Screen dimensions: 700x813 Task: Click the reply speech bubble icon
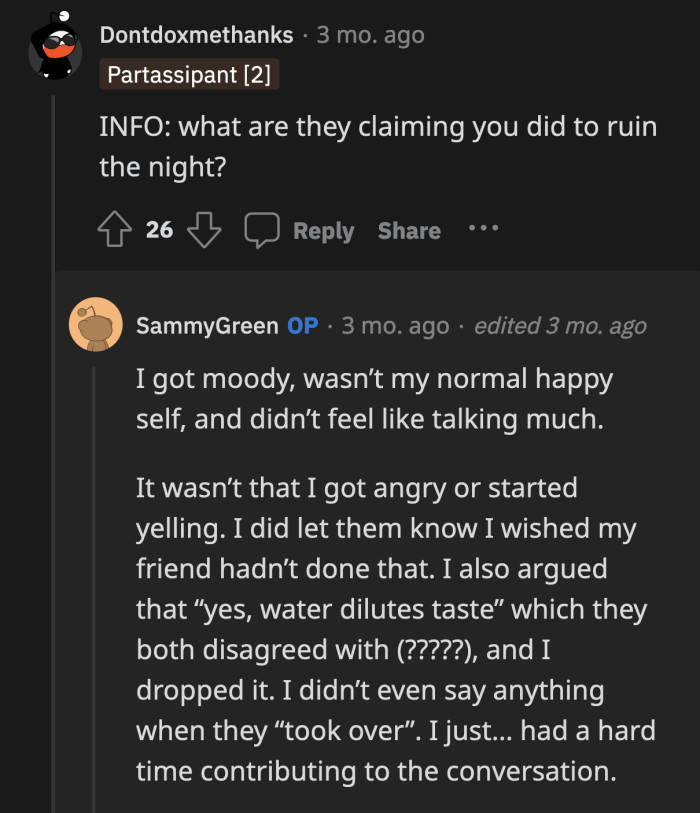[x=262, y=229]
